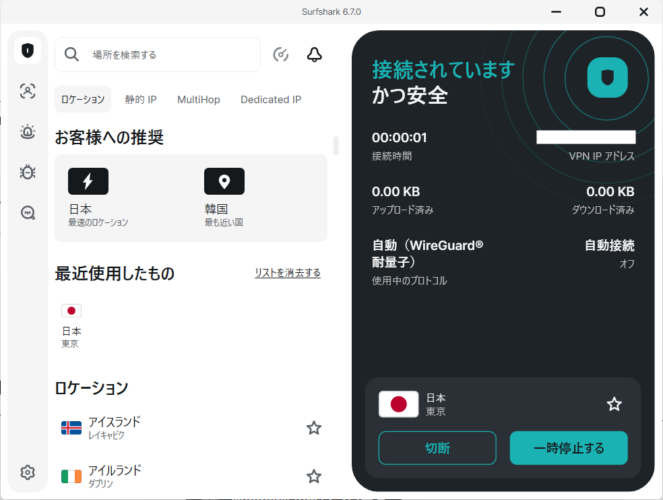Click 日本 東京 text in connection card
663x500 pixels.
[436, 404]
